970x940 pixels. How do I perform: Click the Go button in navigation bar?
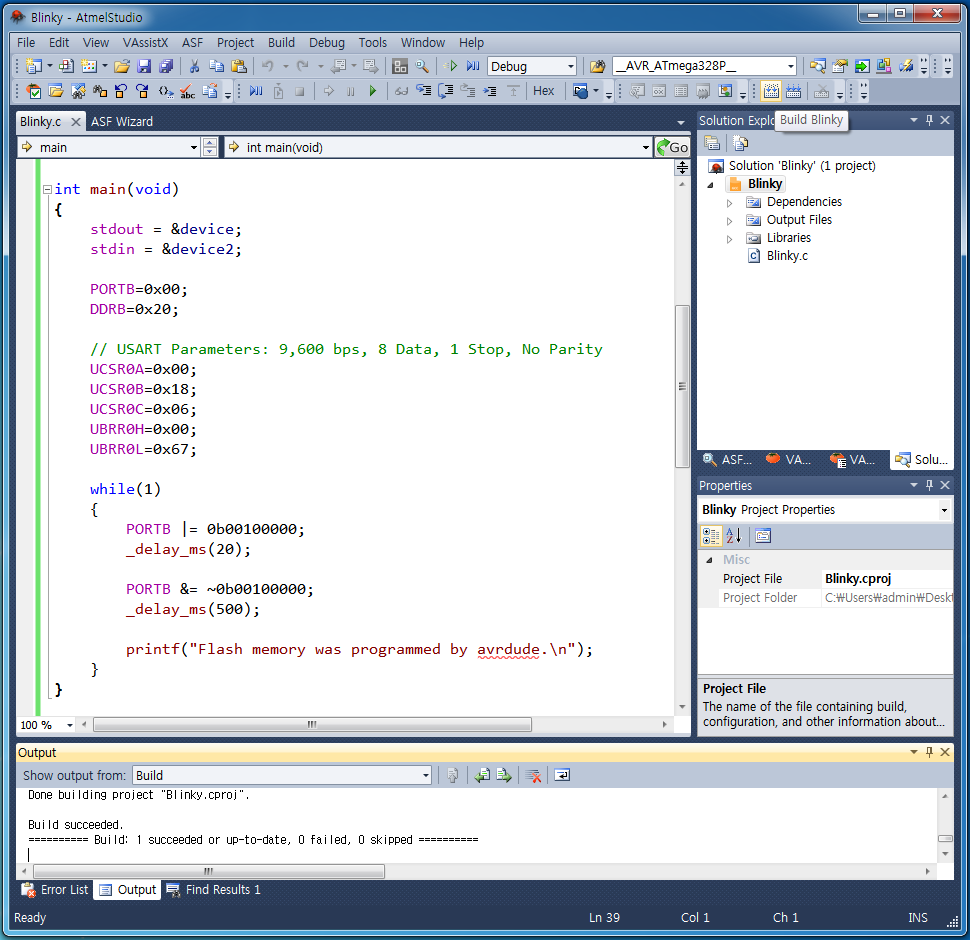[x=672, y=147]
